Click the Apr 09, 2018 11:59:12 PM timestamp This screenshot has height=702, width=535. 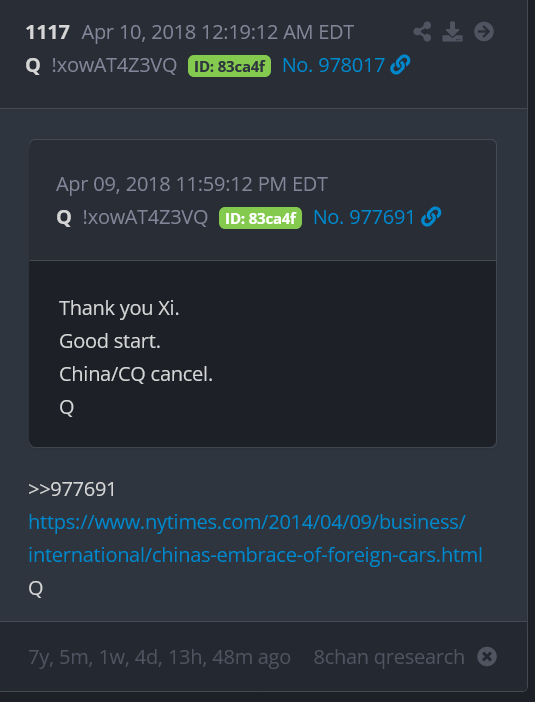[x=192, y=184]
